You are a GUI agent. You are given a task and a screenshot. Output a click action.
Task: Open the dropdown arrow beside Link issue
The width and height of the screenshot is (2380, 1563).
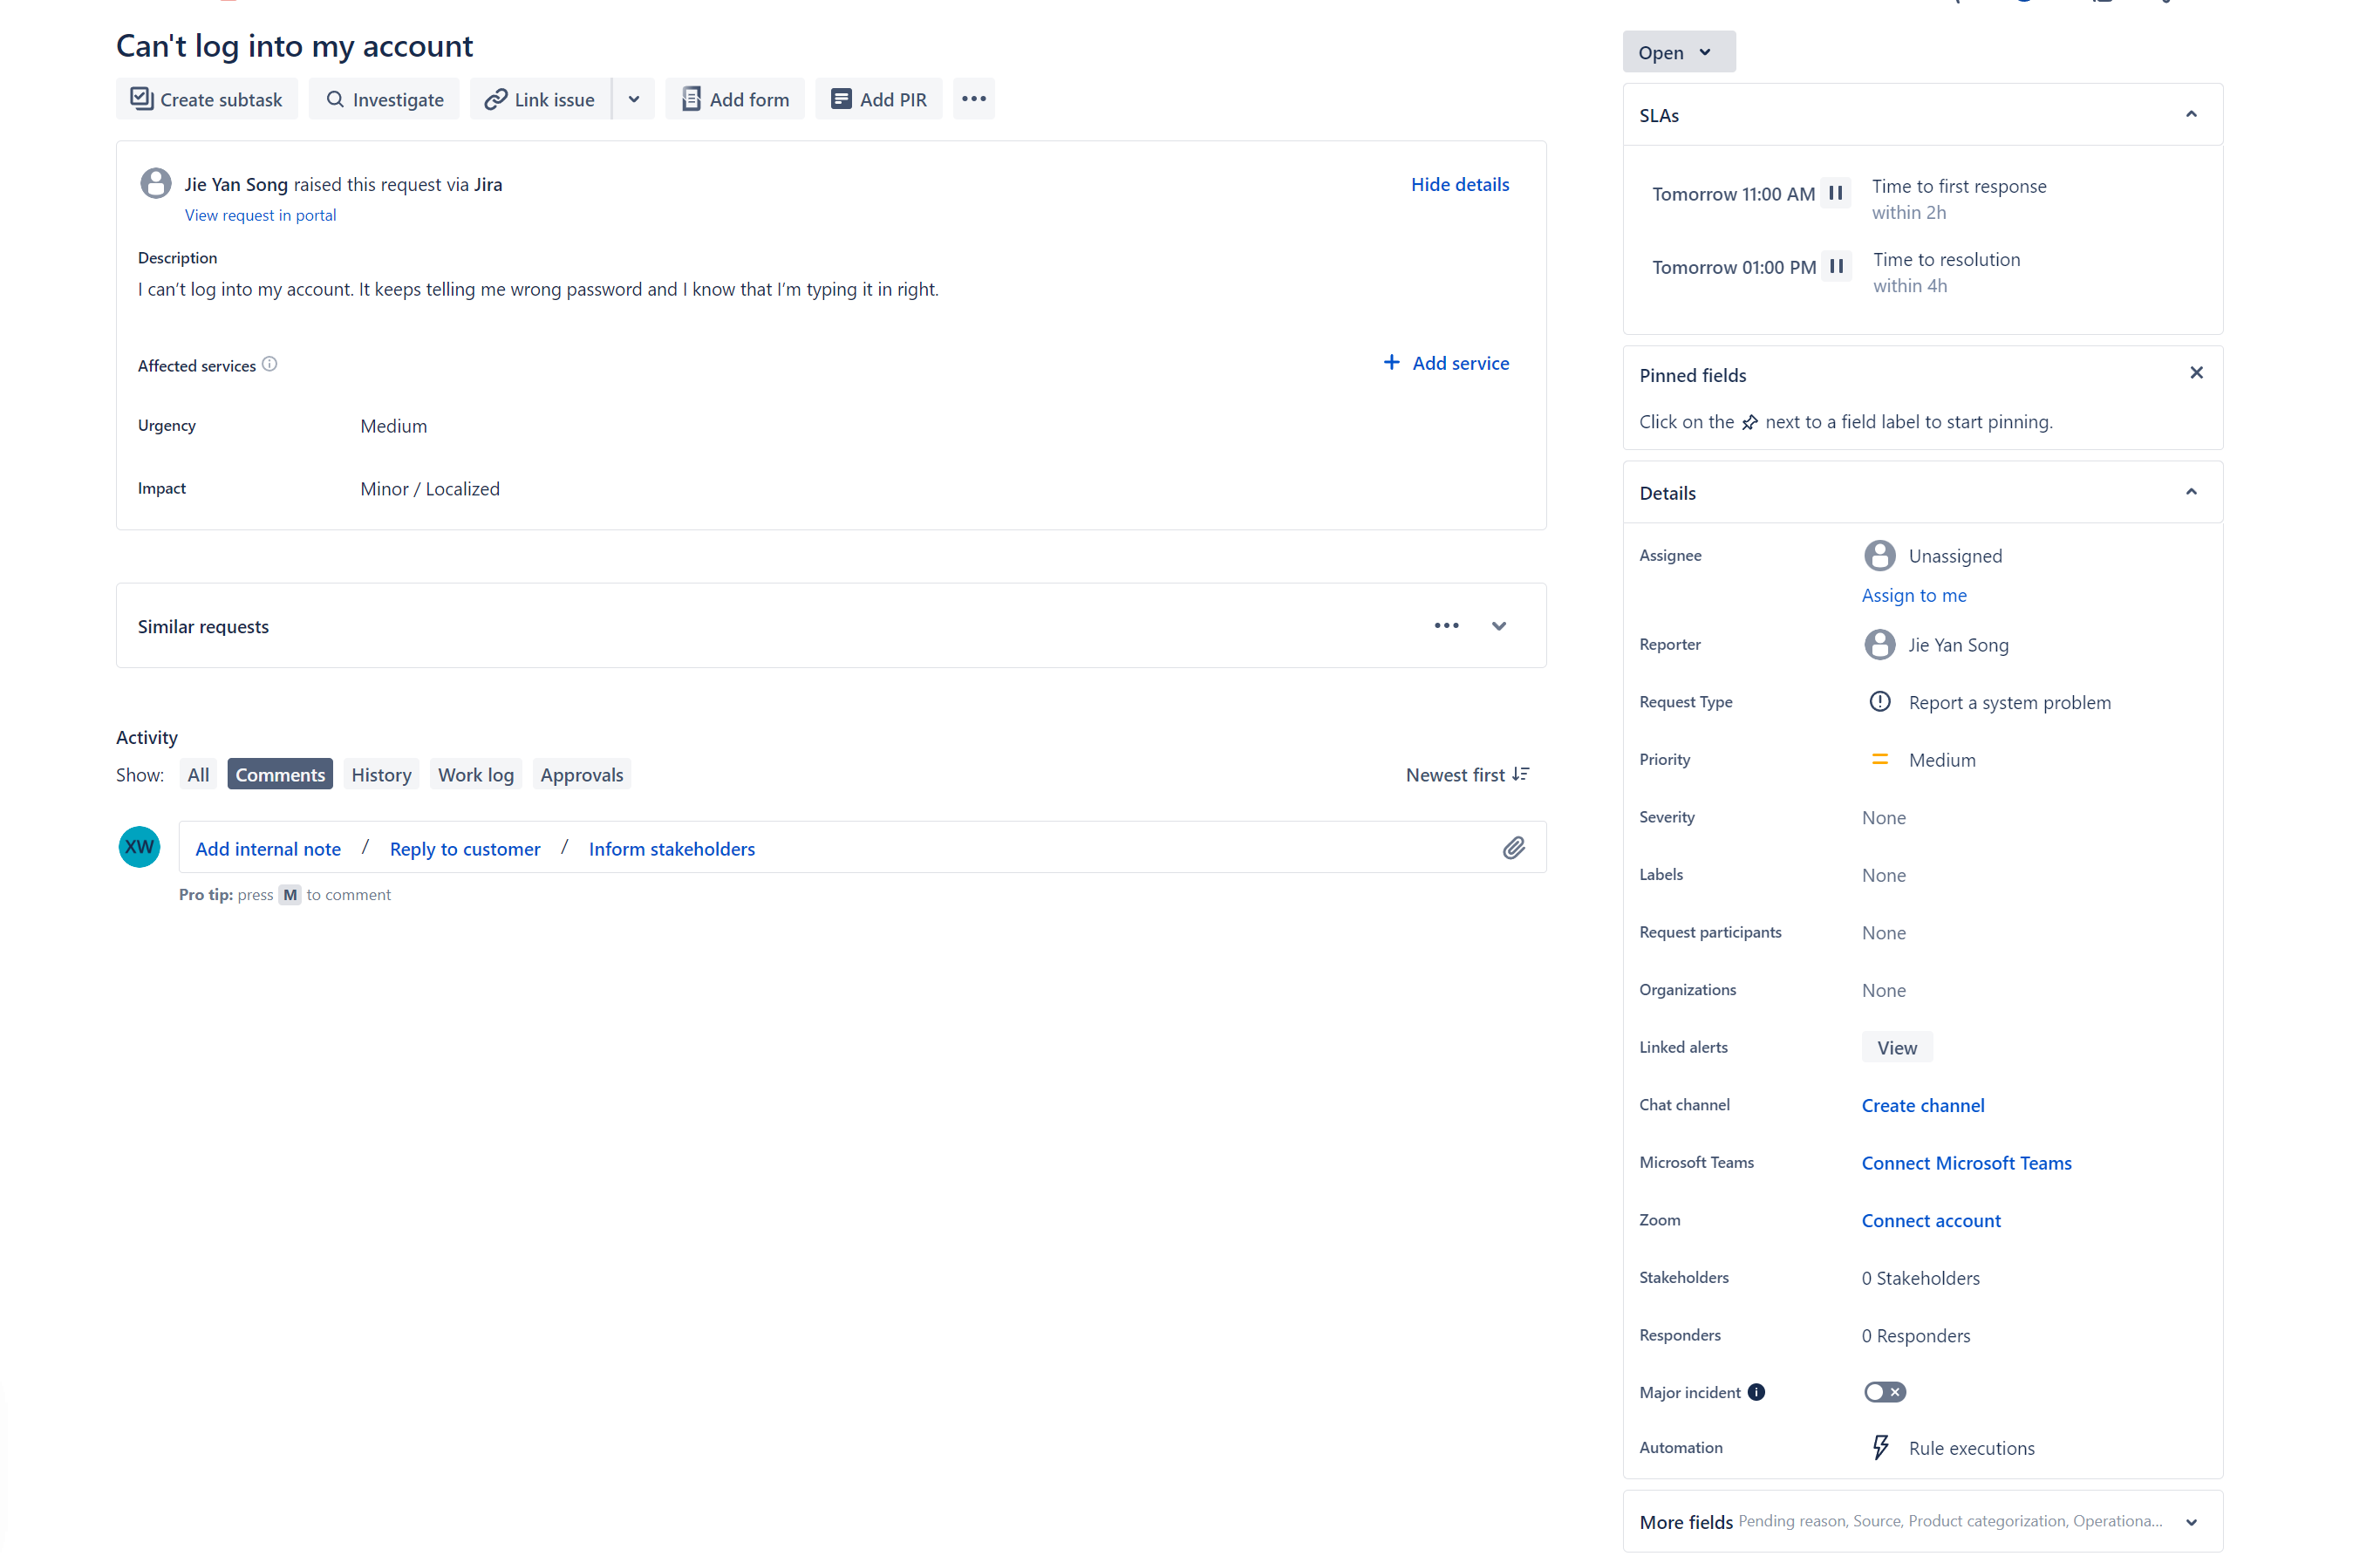634,99
